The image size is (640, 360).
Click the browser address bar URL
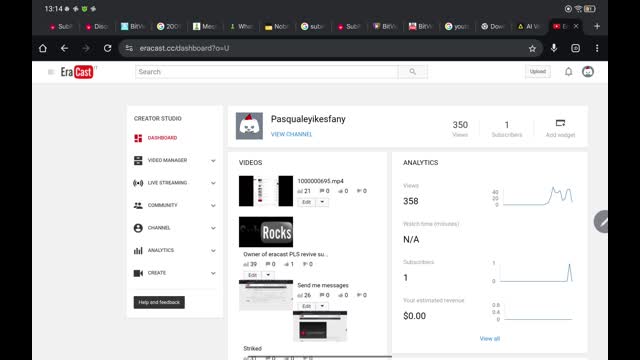pyautogui.click(x=184, y=48)
